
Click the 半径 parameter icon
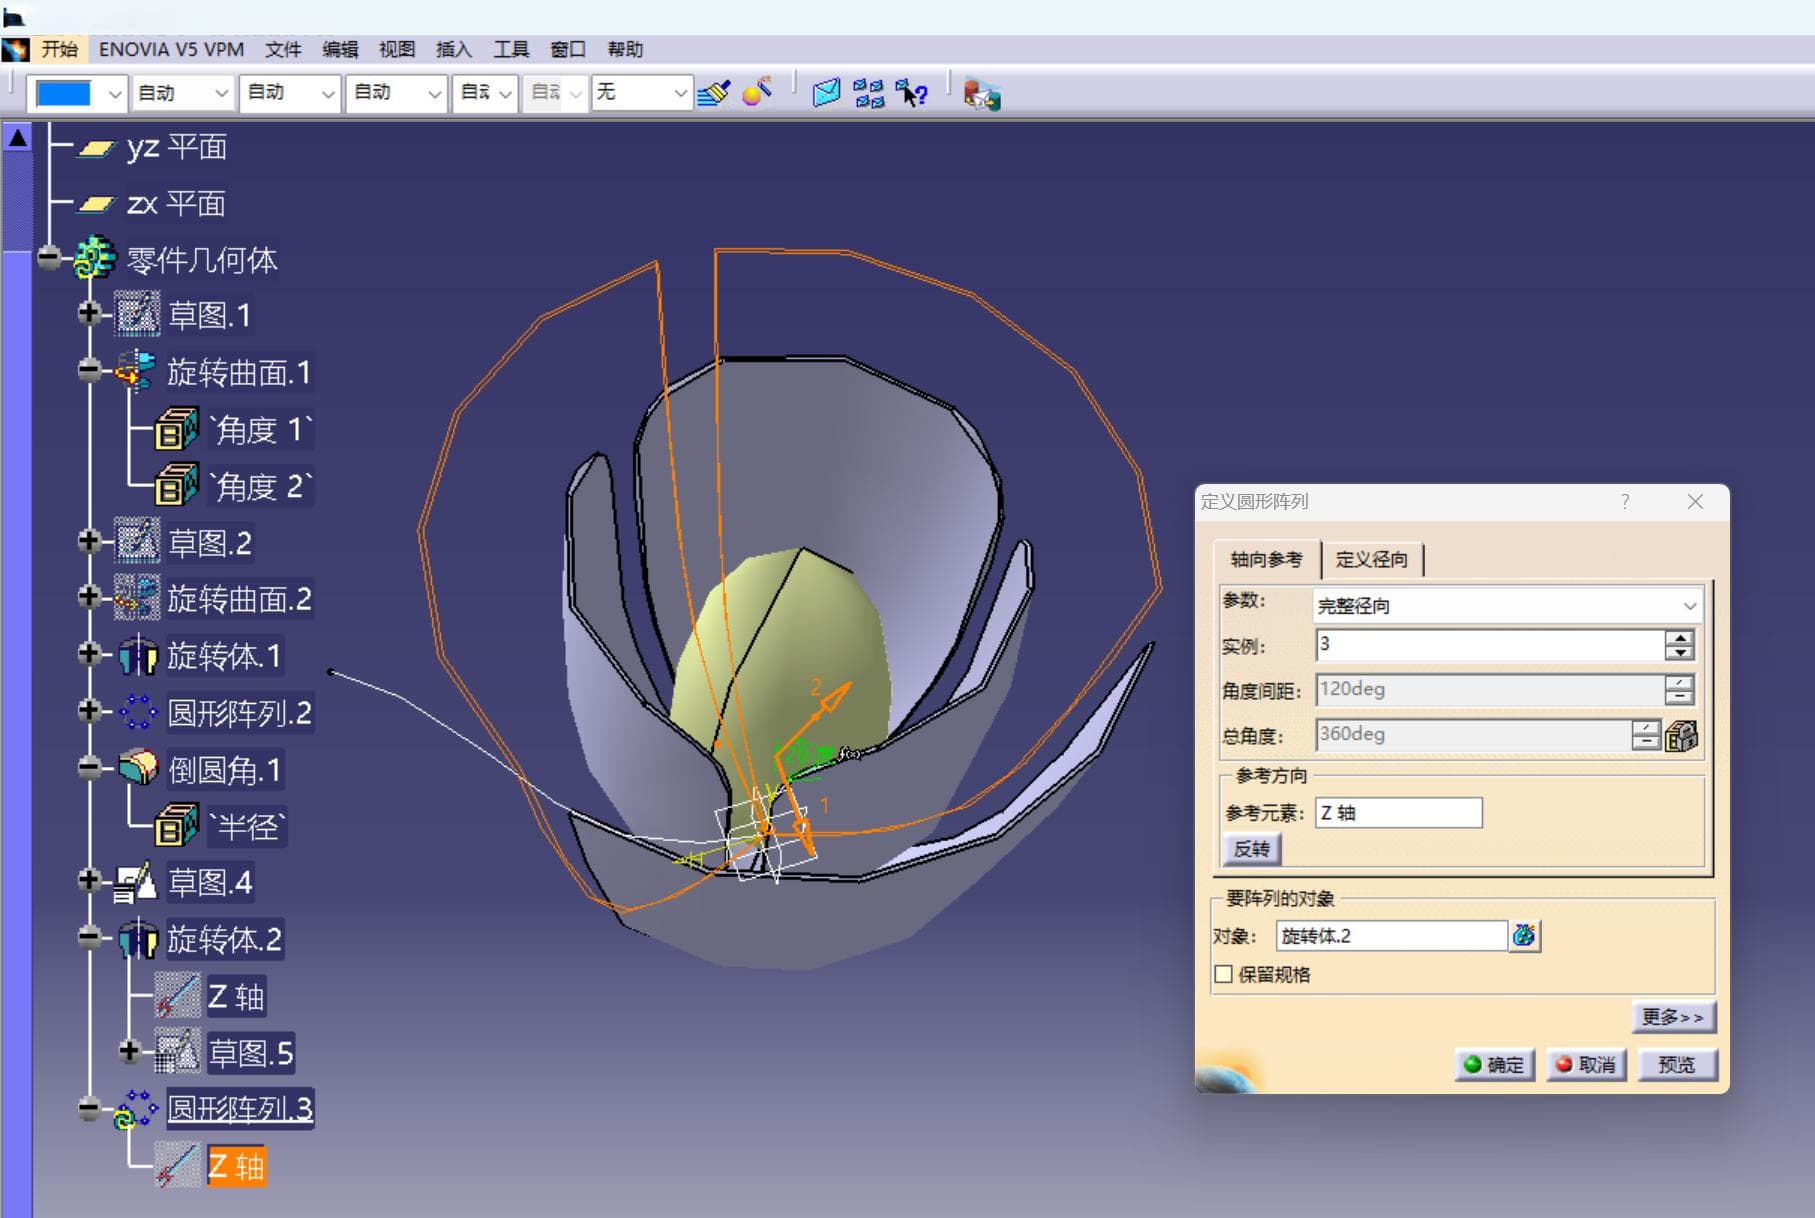click(x=177, y=826)
